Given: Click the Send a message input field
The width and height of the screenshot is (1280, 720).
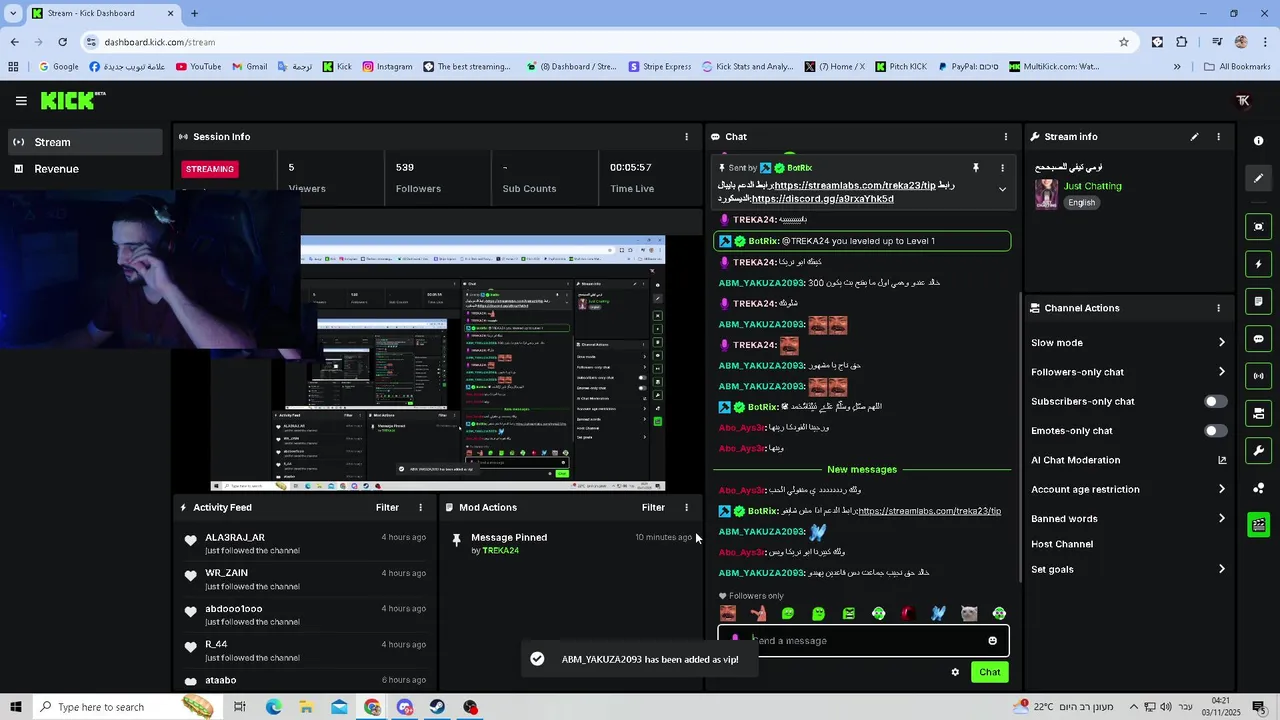Looking at the screenshot, I should click(864, 641).
